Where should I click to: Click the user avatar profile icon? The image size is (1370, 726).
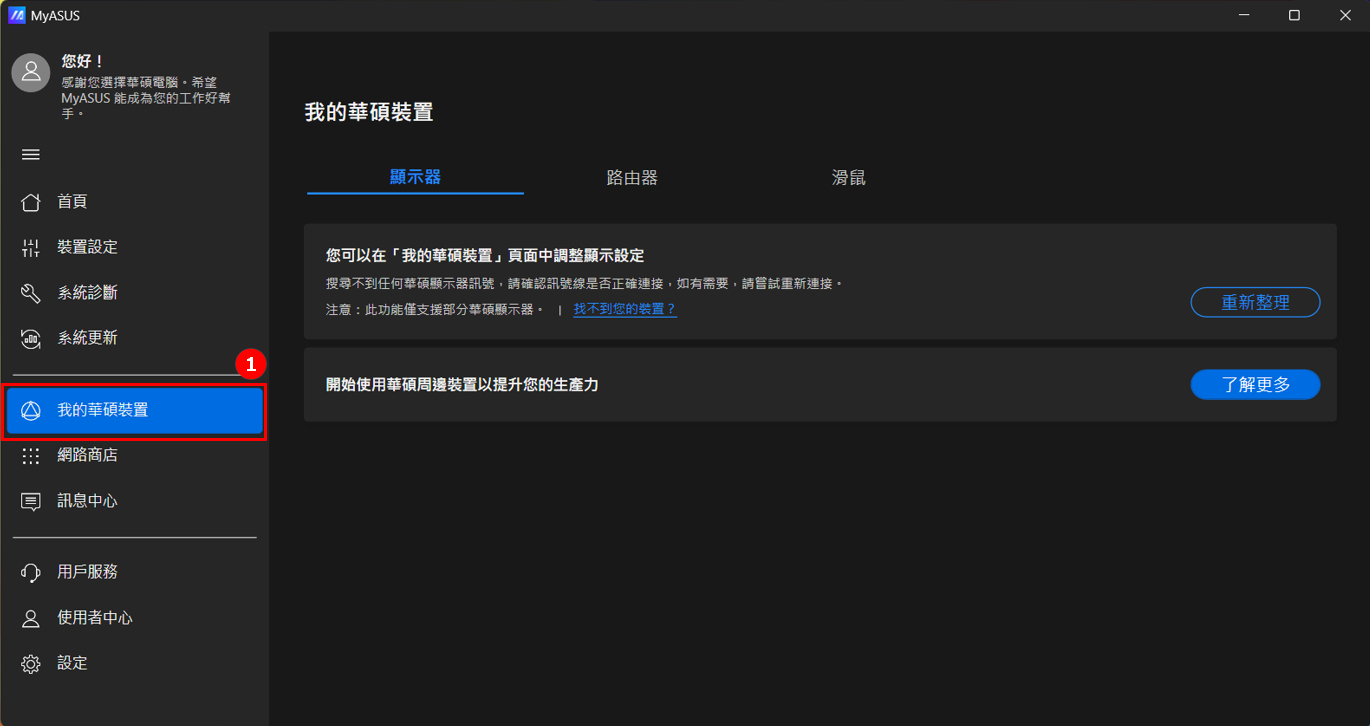pyautogui.click(x=31, y=73)
